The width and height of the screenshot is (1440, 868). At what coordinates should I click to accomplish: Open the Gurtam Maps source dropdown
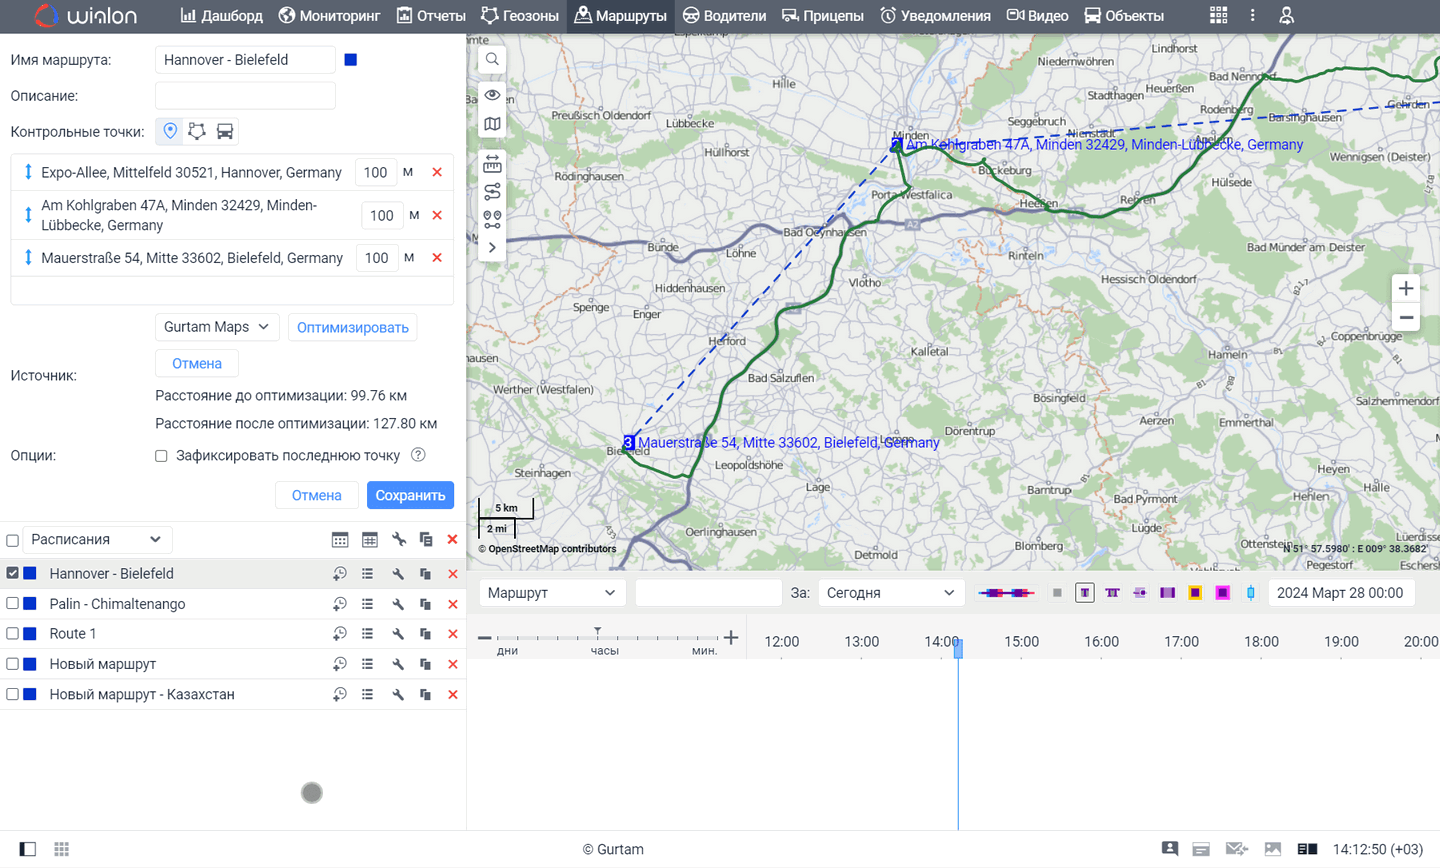click(216, 327)
